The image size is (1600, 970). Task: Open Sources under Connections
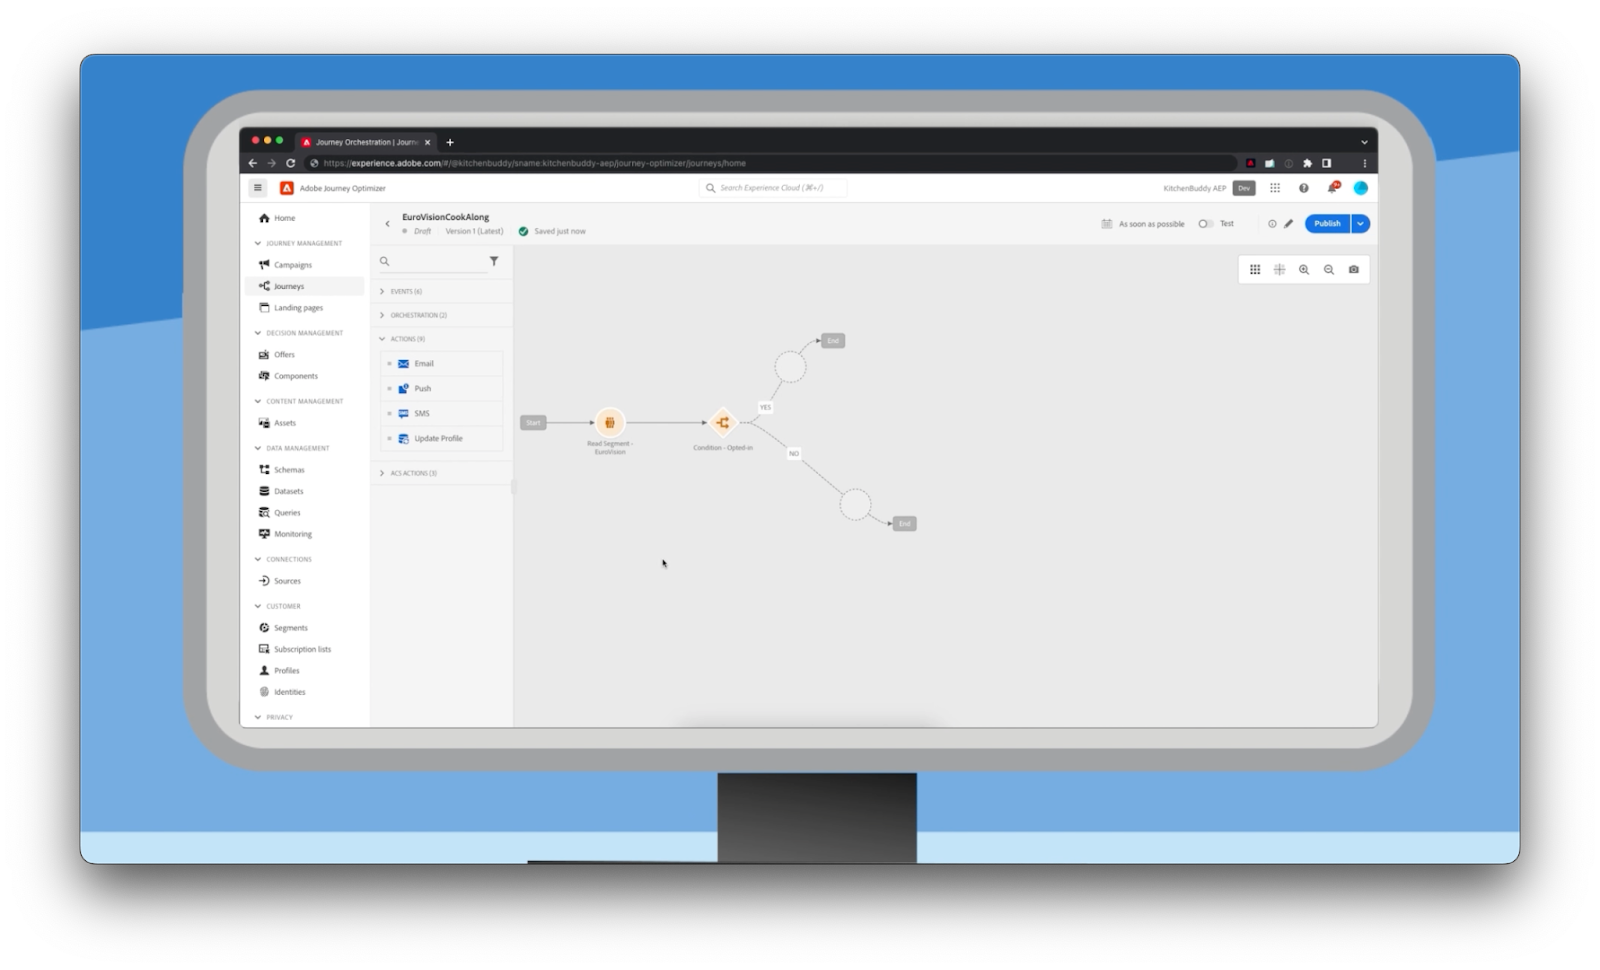coord(279,581)
